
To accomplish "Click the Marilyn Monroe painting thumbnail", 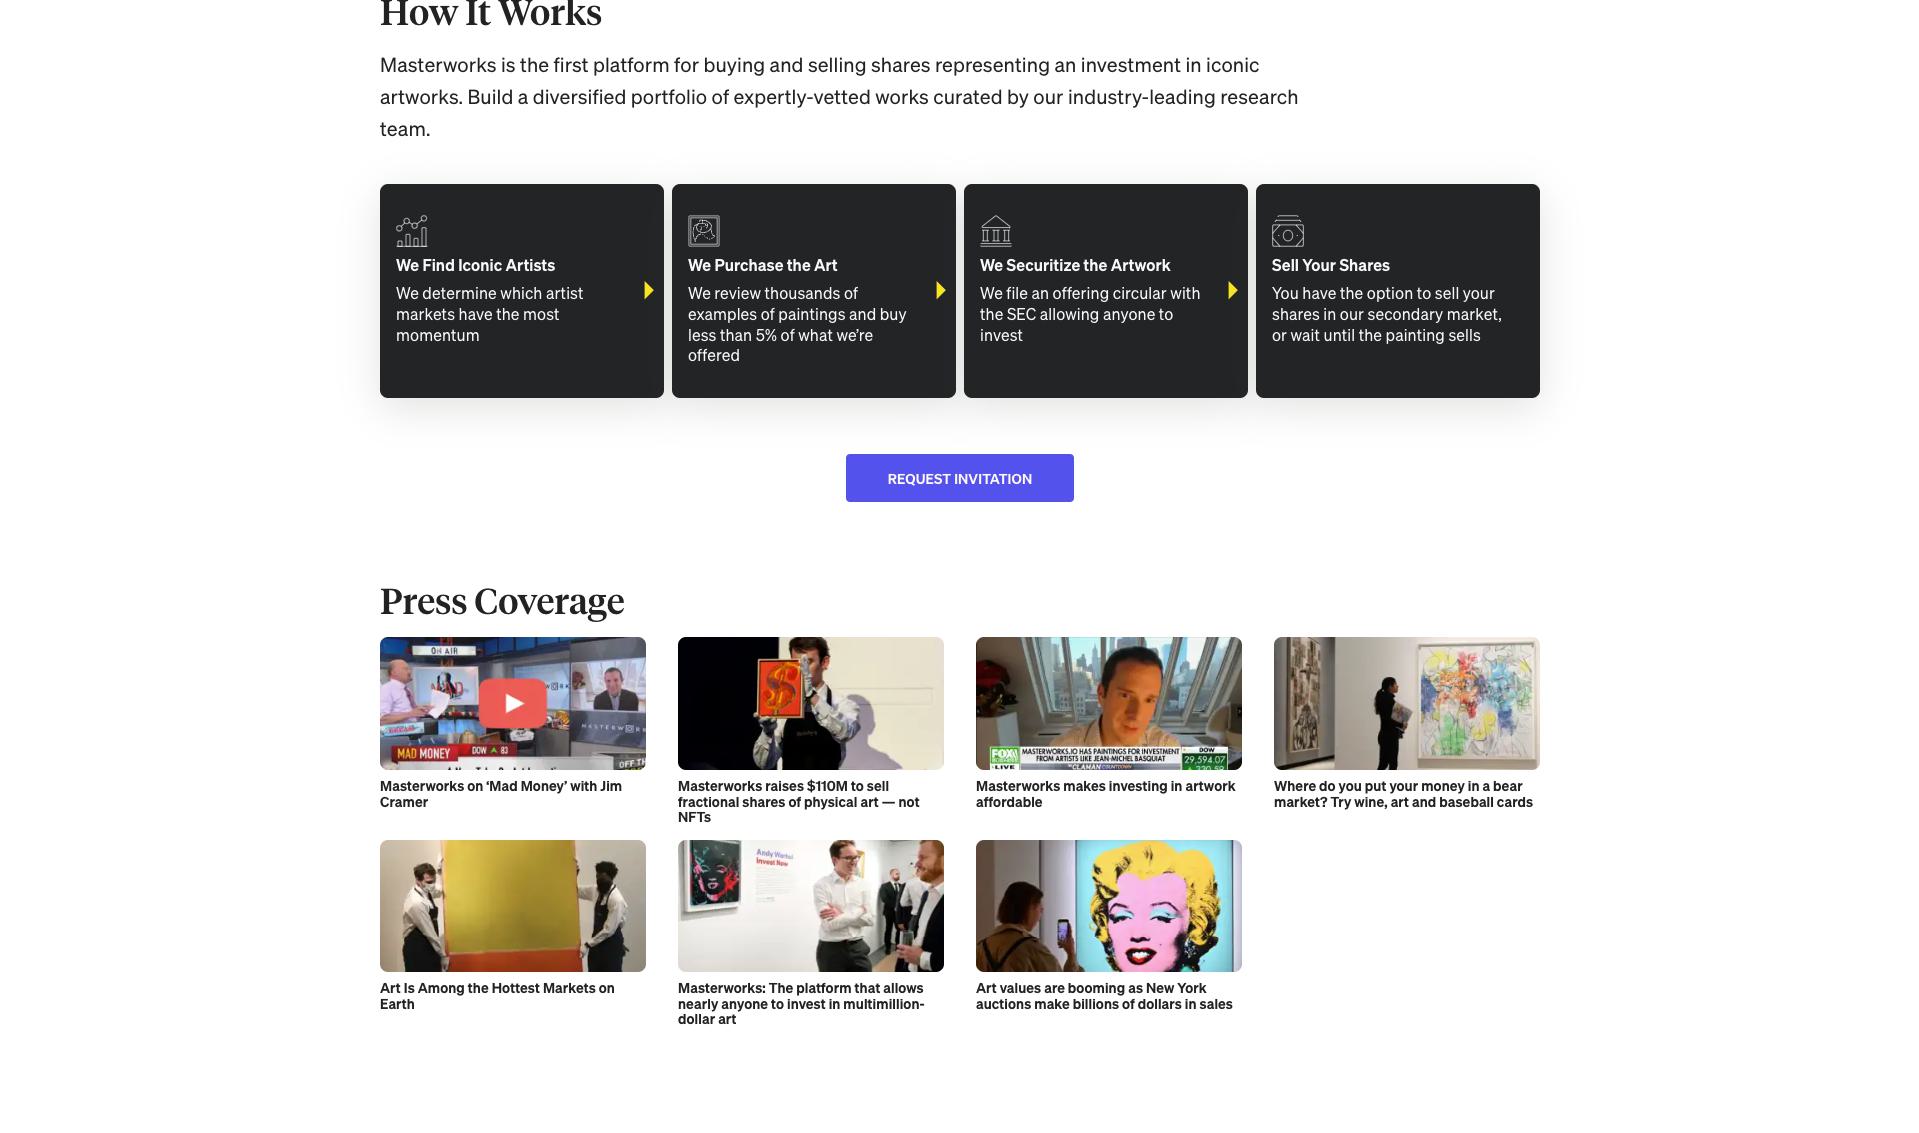I will 1108,906.
